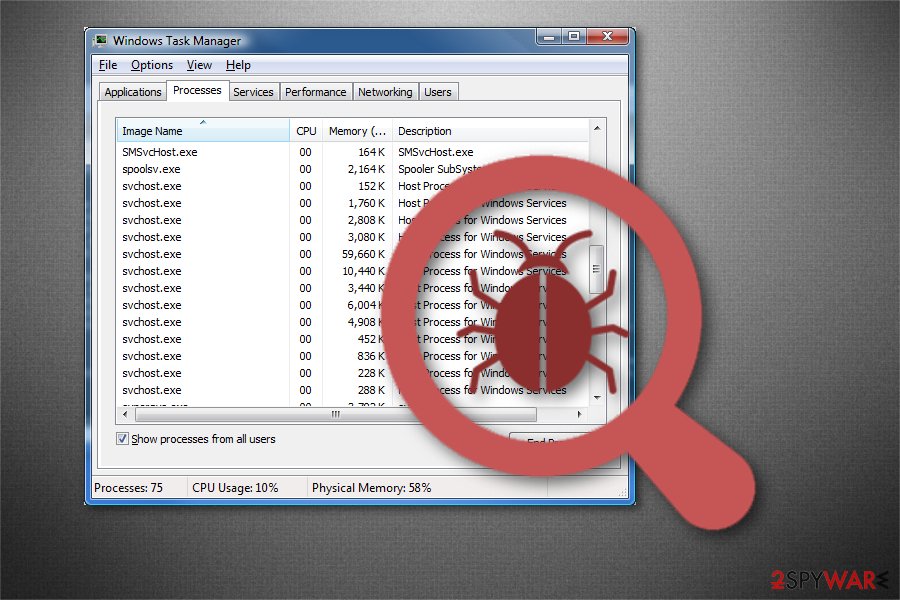900x600 pixels.
Task: Select svchost.exe using 2,808 K memory
Action: (x=352, y=220)
